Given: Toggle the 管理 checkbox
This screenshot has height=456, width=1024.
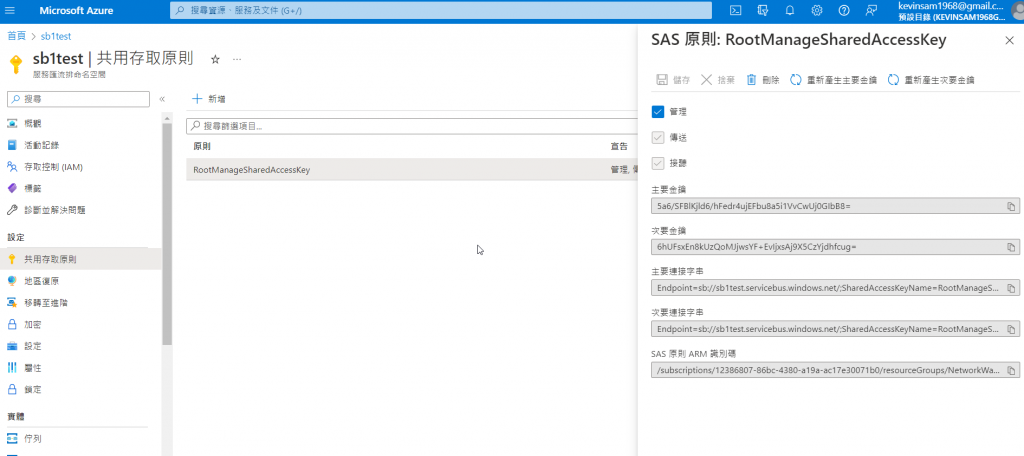Looking at the screenshot, I should (x=658, y=112).
